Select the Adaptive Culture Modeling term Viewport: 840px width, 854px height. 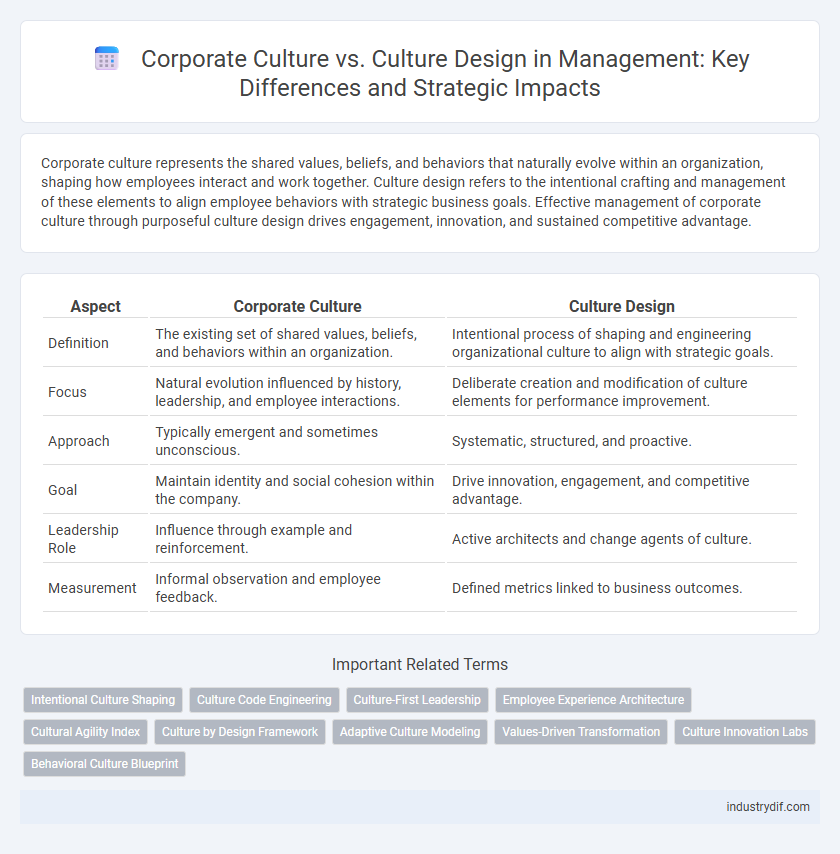coord(409,732)
